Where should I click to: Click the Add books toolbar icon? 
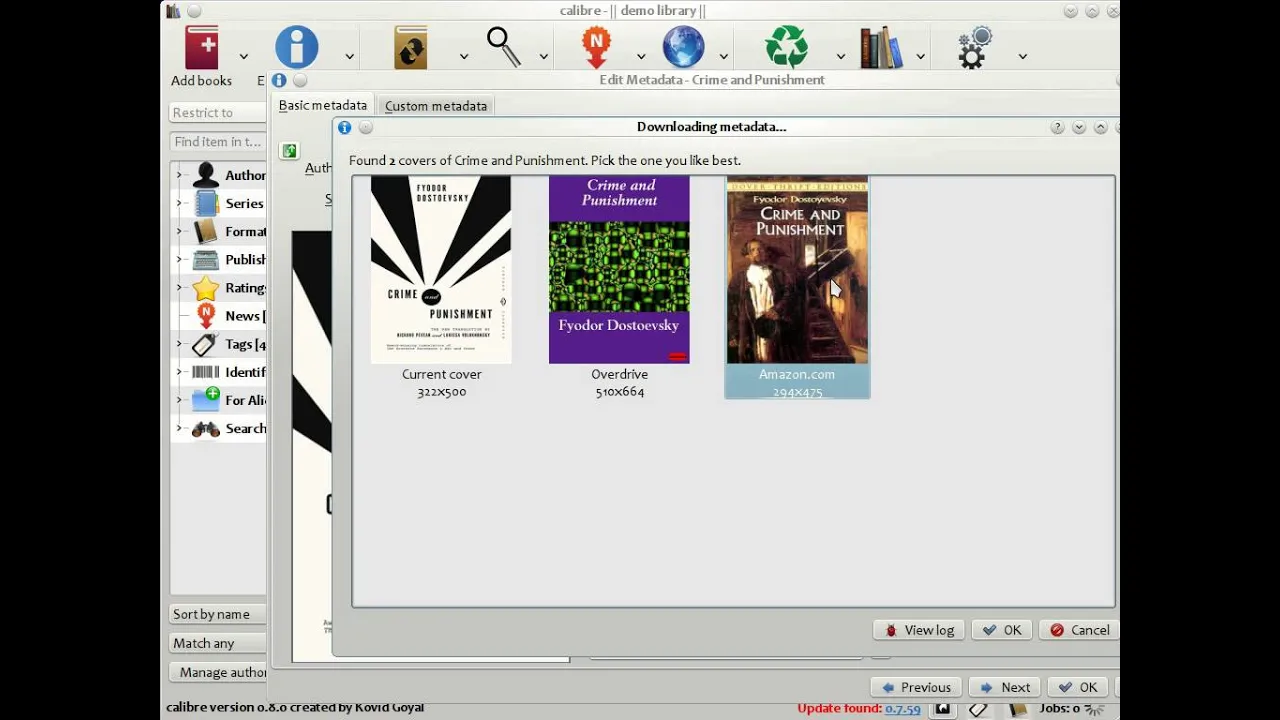coord(201,48)
